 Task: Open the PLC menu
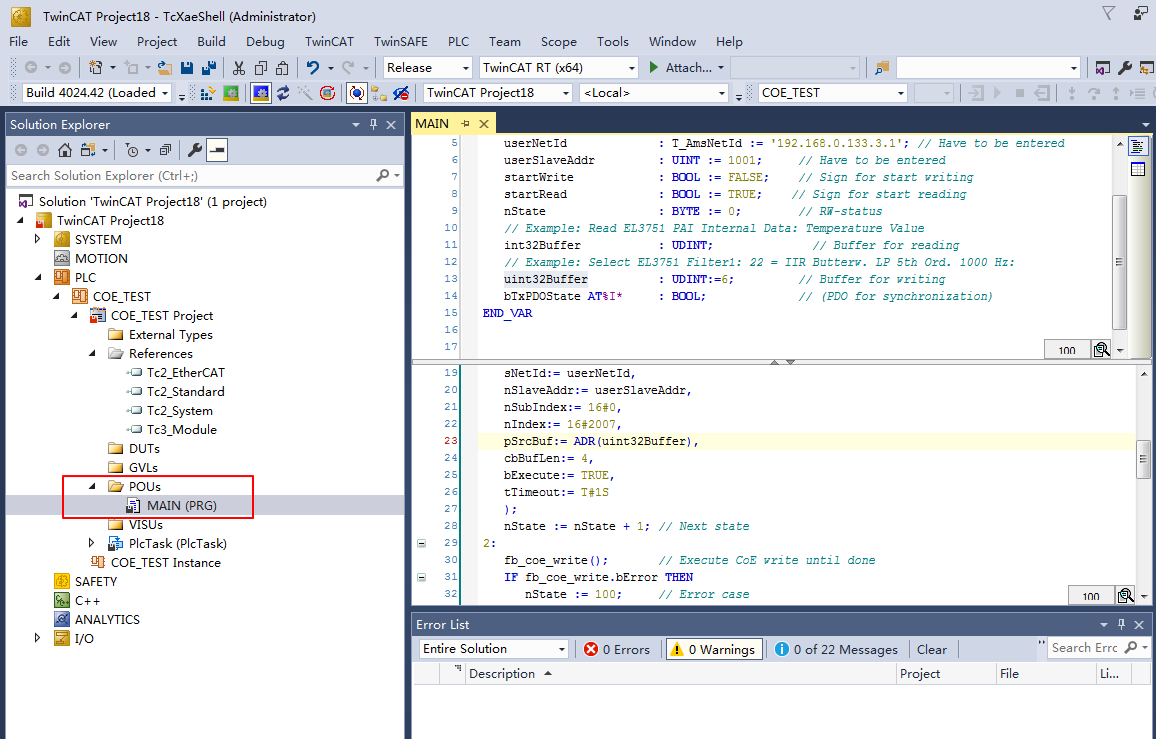pyautogui.click(x=458, y=42)
